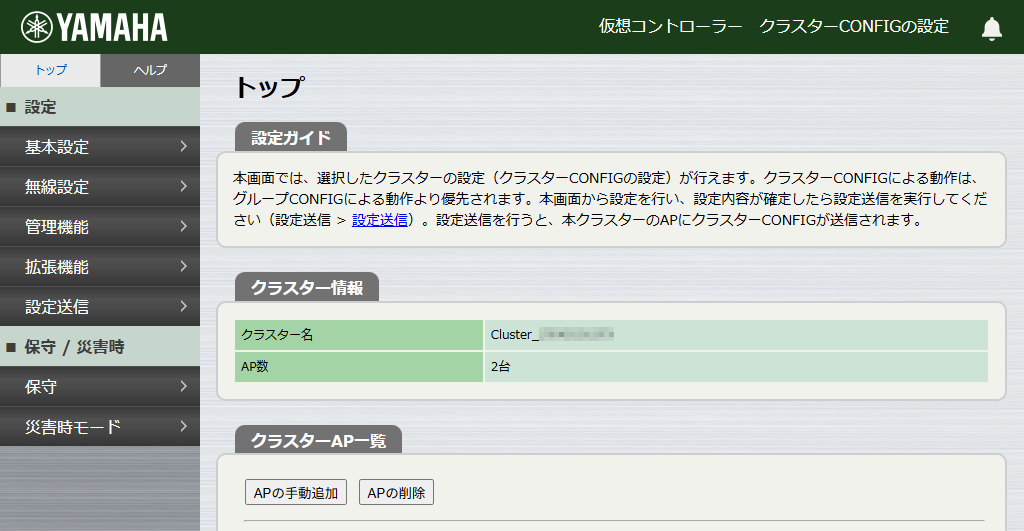Expand the chevron beside 設定送信
The image size is (1024, 531).
(x=184, y=306)
